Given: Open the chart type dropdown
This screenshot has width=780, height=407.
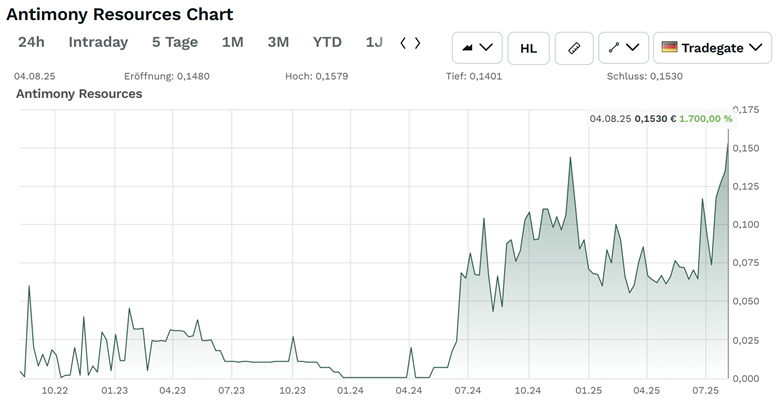Looking at the screenshot, I should tap(476, 47).
